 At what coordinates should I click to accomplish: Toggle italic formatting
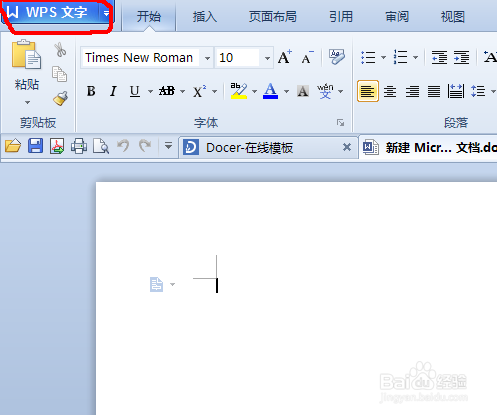click(113, 91)
